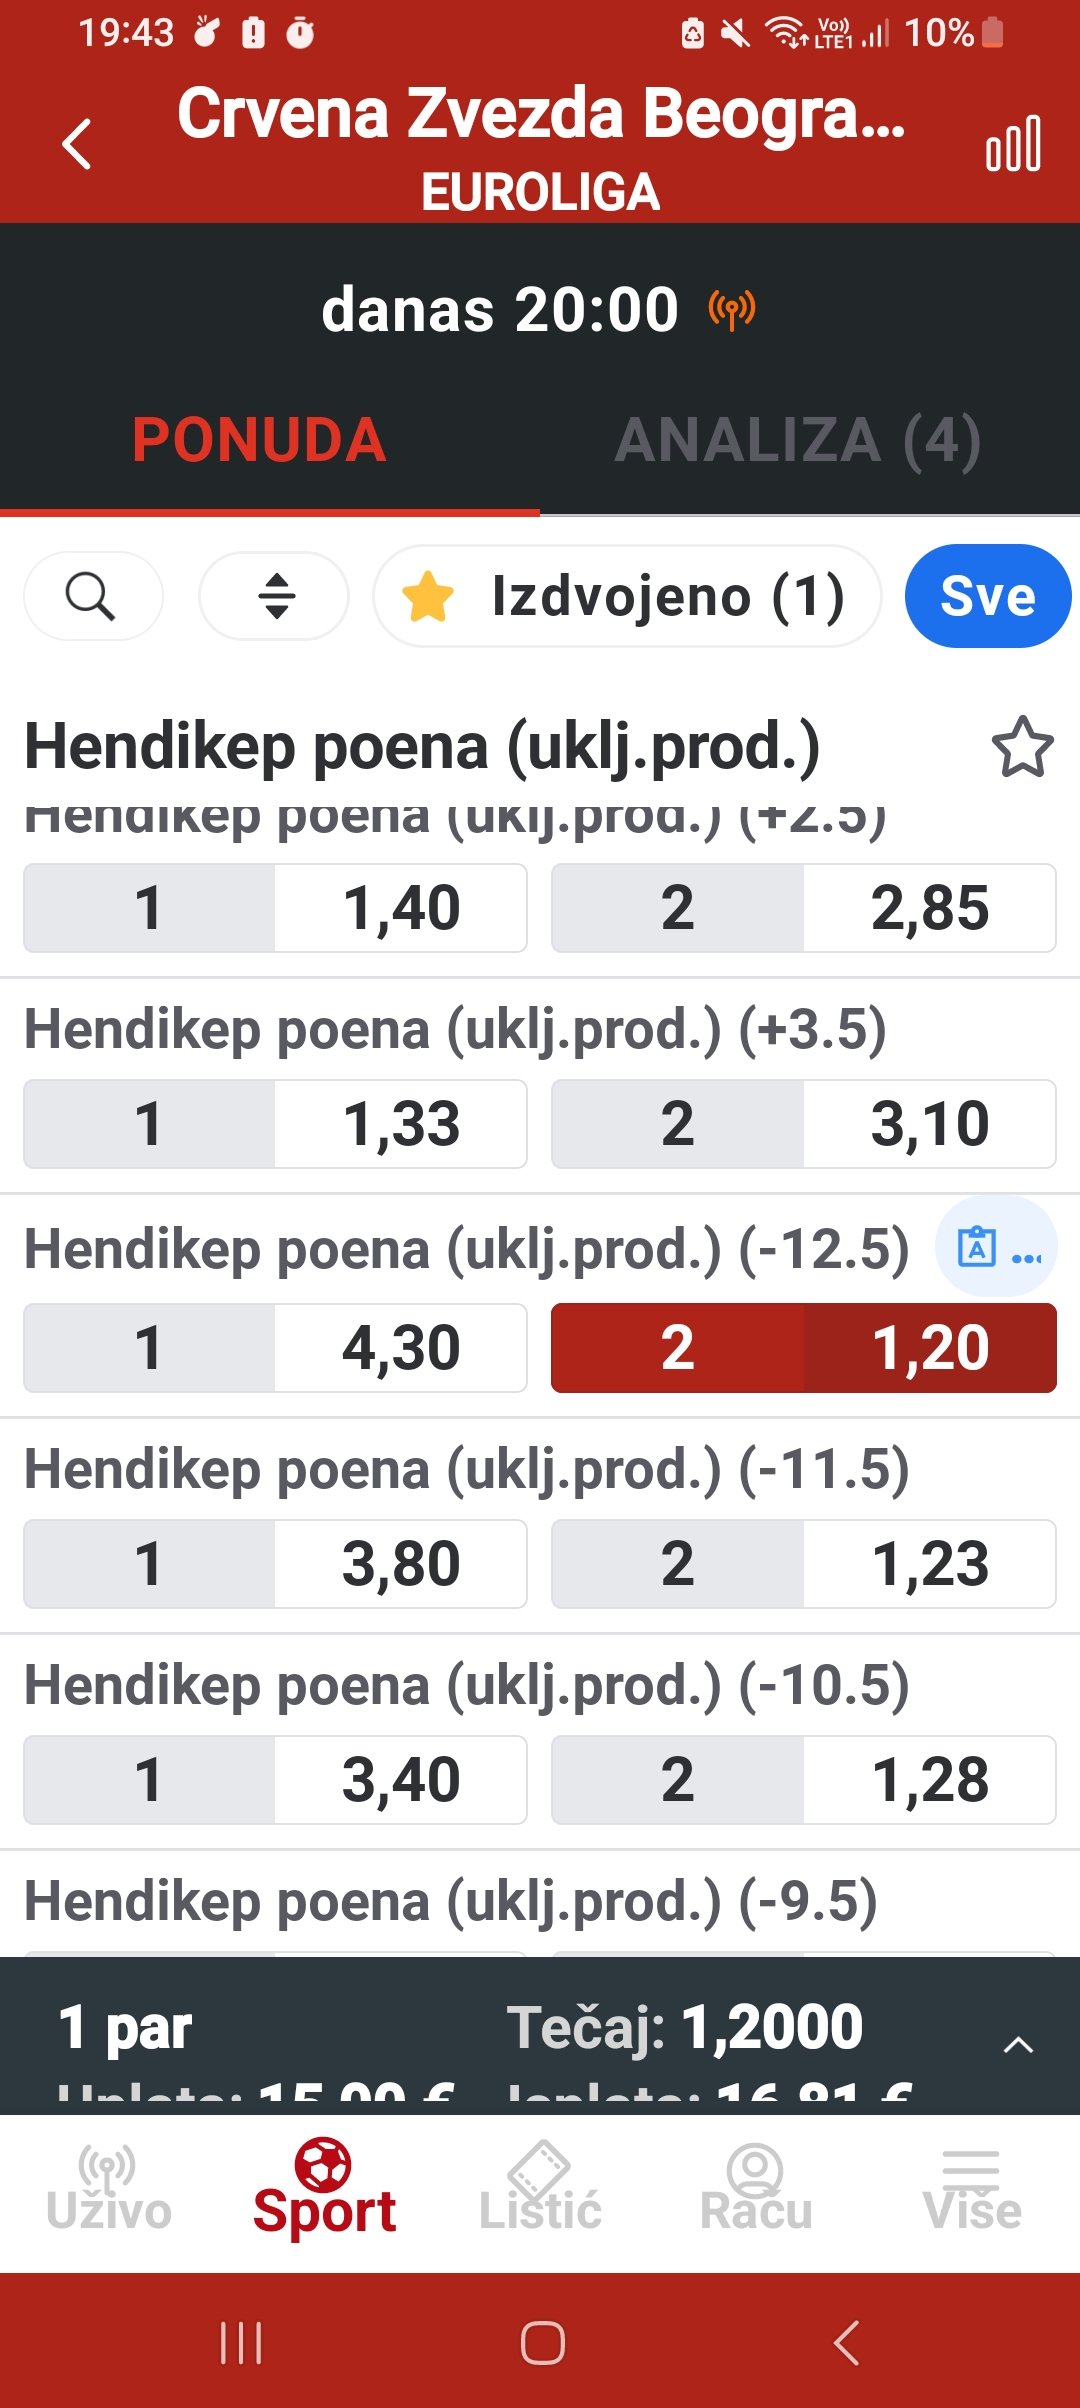Select the PONUDA tab
1080x2408 pixels.
[260, 440]
